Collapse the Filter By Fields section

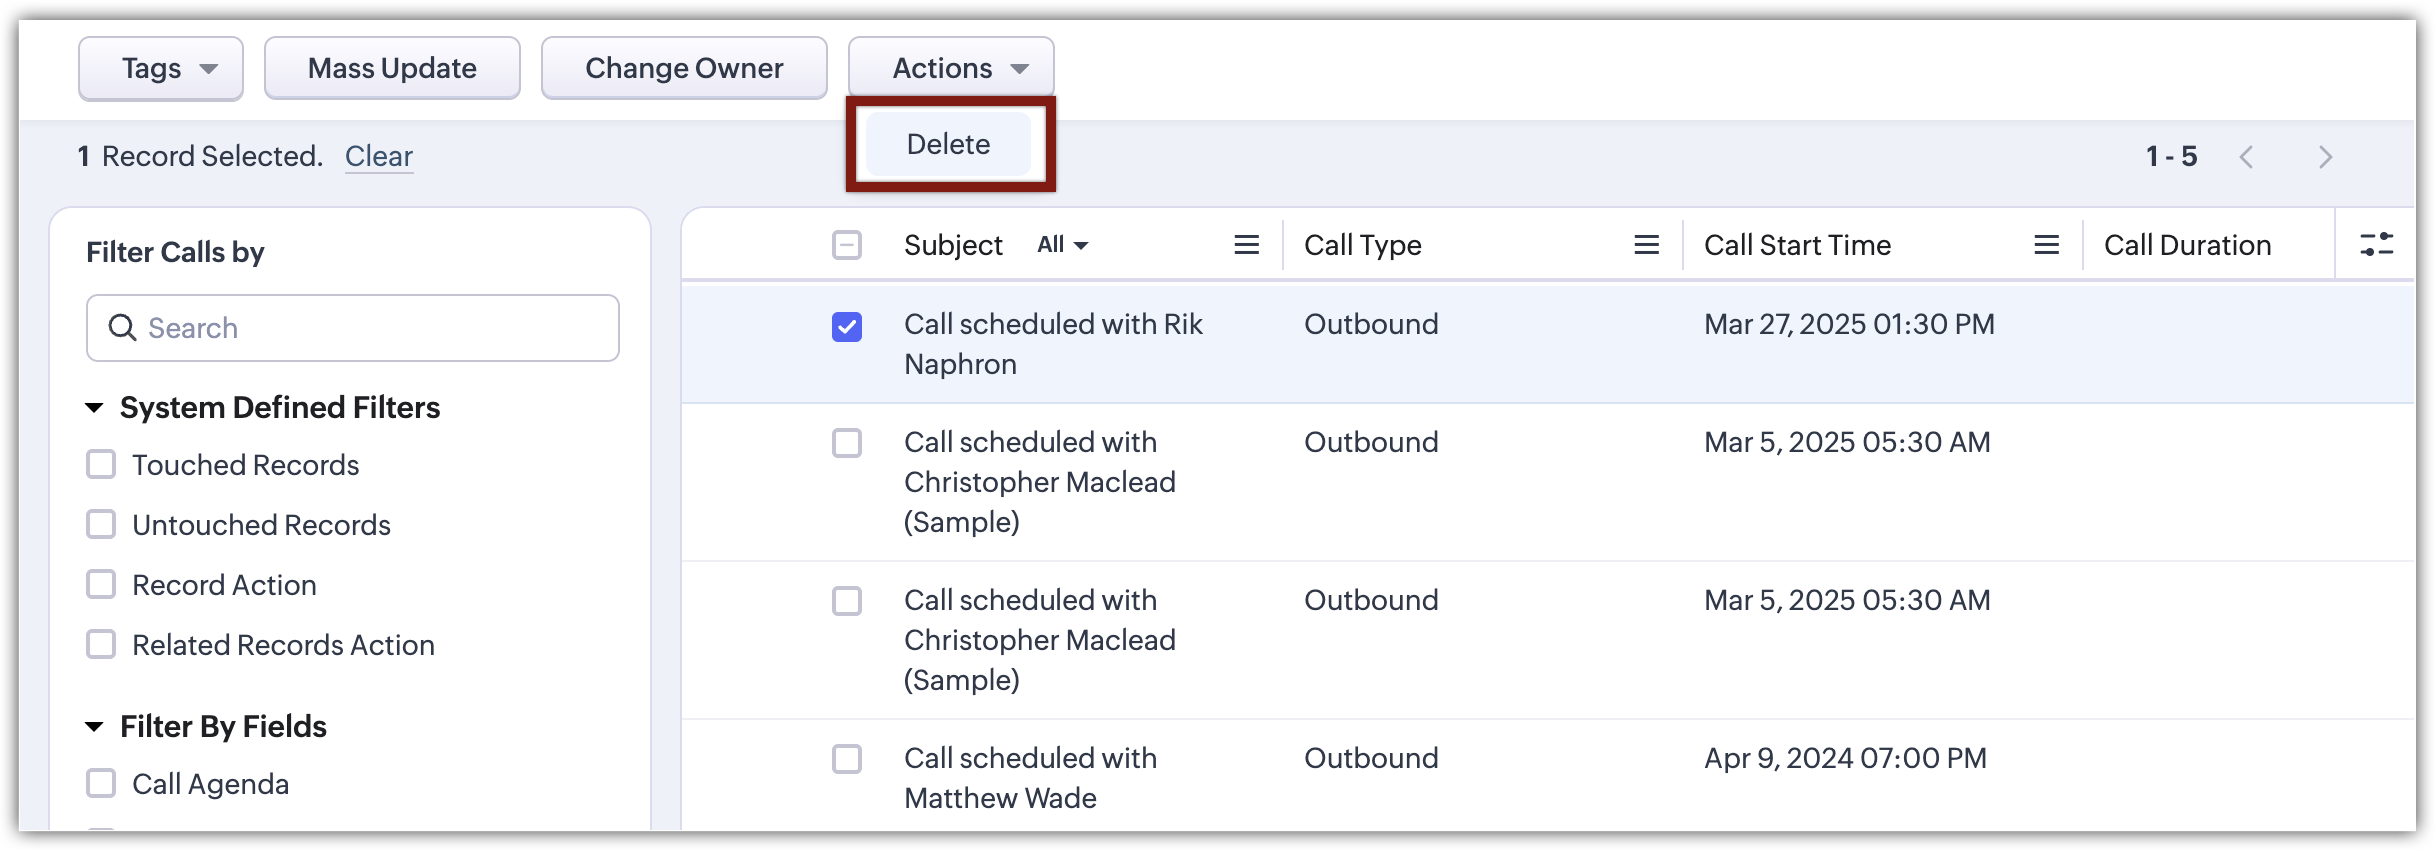coord(95,727)
